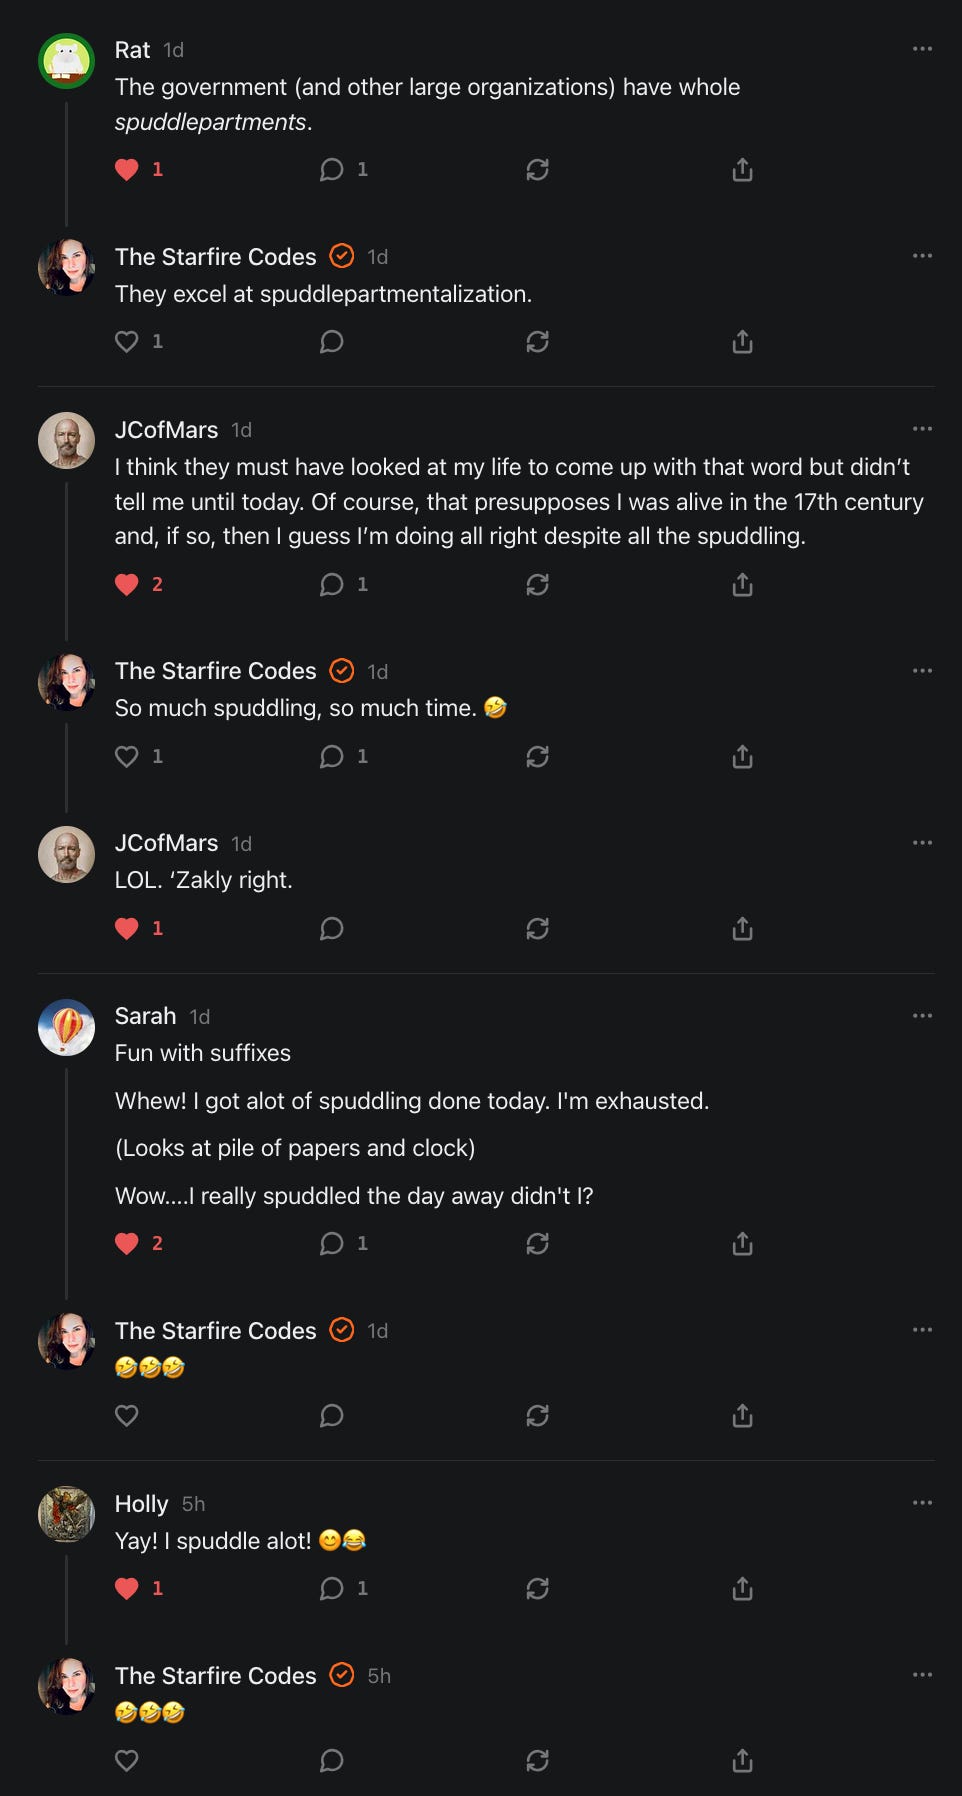962x1796 pixels.
Task: Open more options for Sarah's comment
Action: 922,1016
